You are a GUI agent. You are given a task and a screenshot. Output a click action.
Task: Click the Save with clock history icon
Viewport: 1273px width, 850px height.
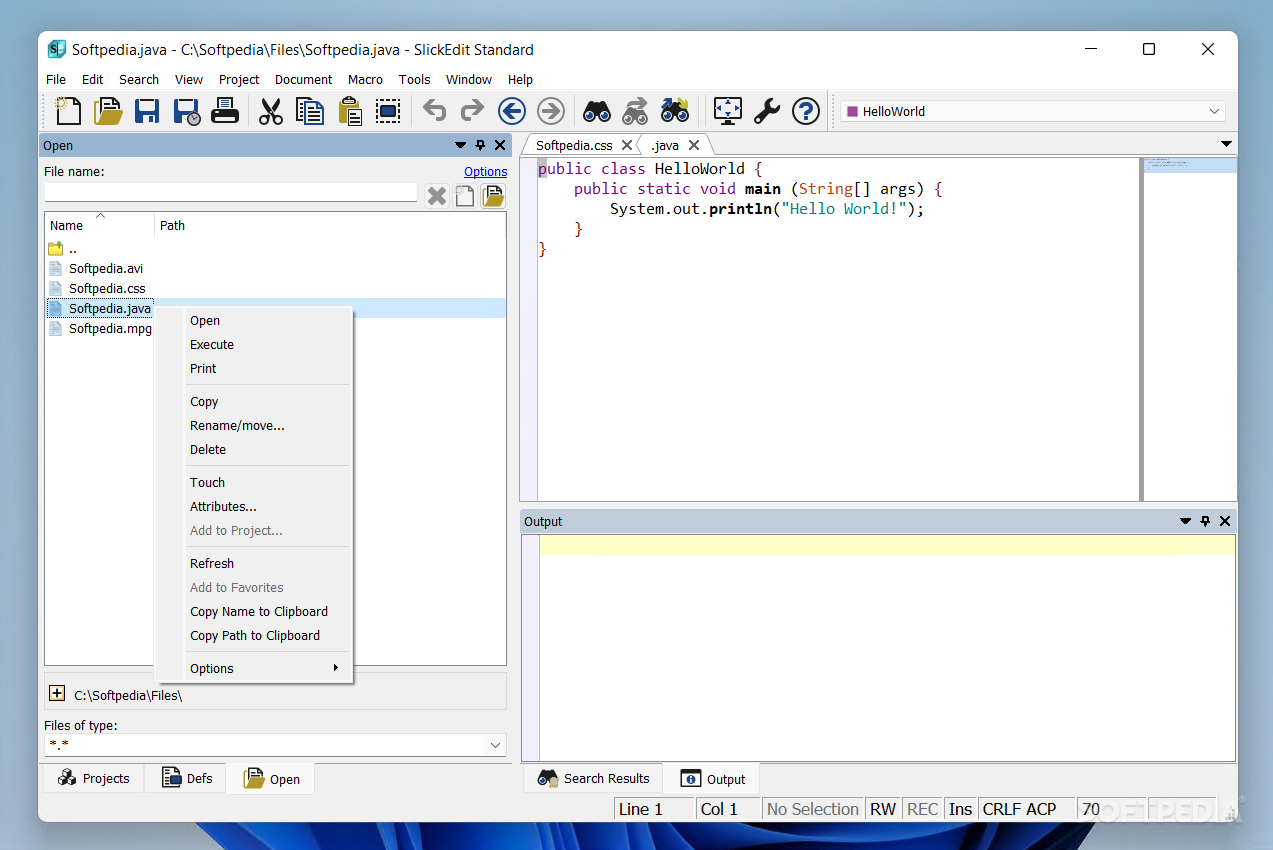click(186, 111)
